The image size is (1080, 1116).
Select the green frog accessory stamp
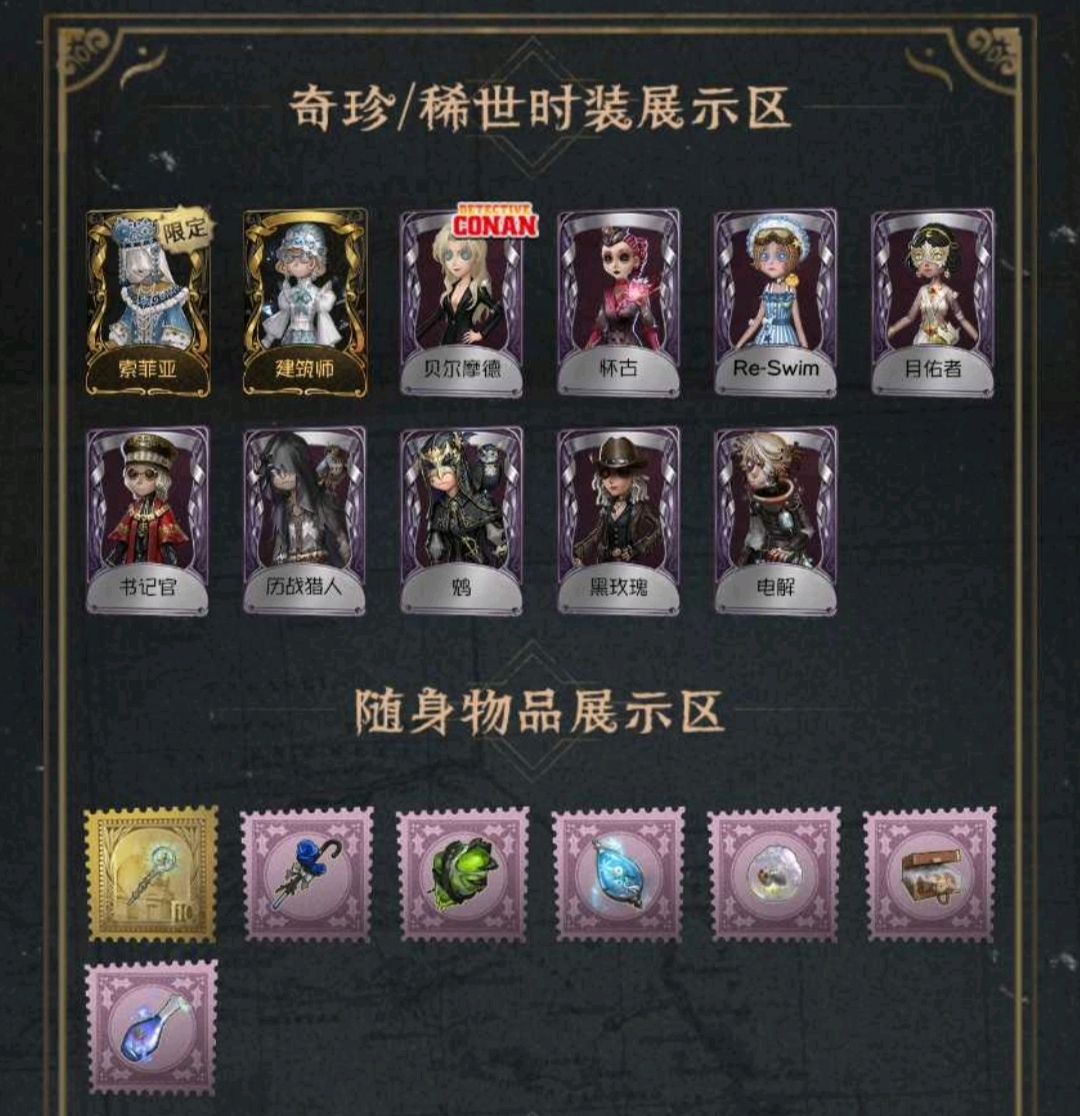463,874
